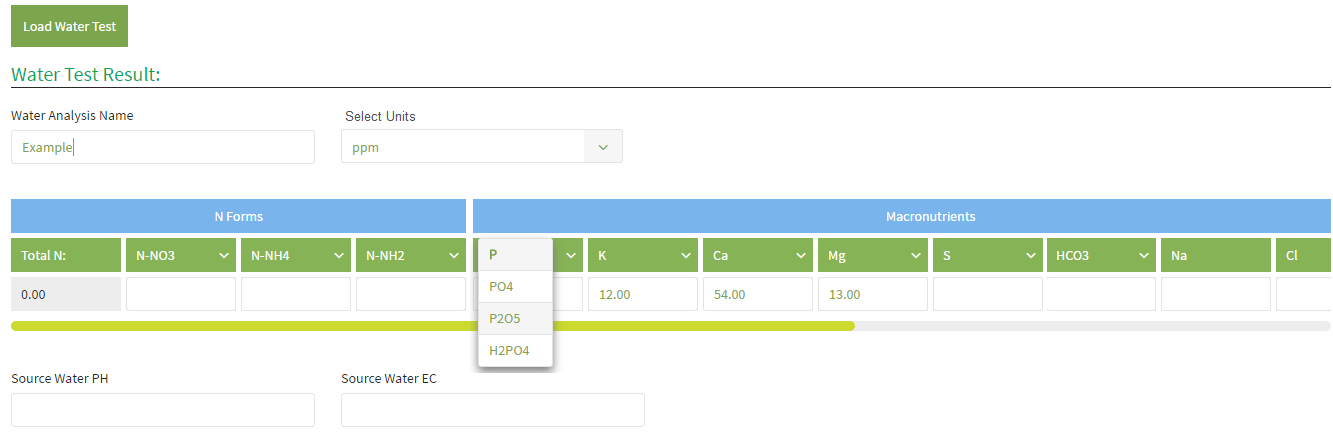Open the Ca column chevron
1333x439 pixels.
(801, 256)
